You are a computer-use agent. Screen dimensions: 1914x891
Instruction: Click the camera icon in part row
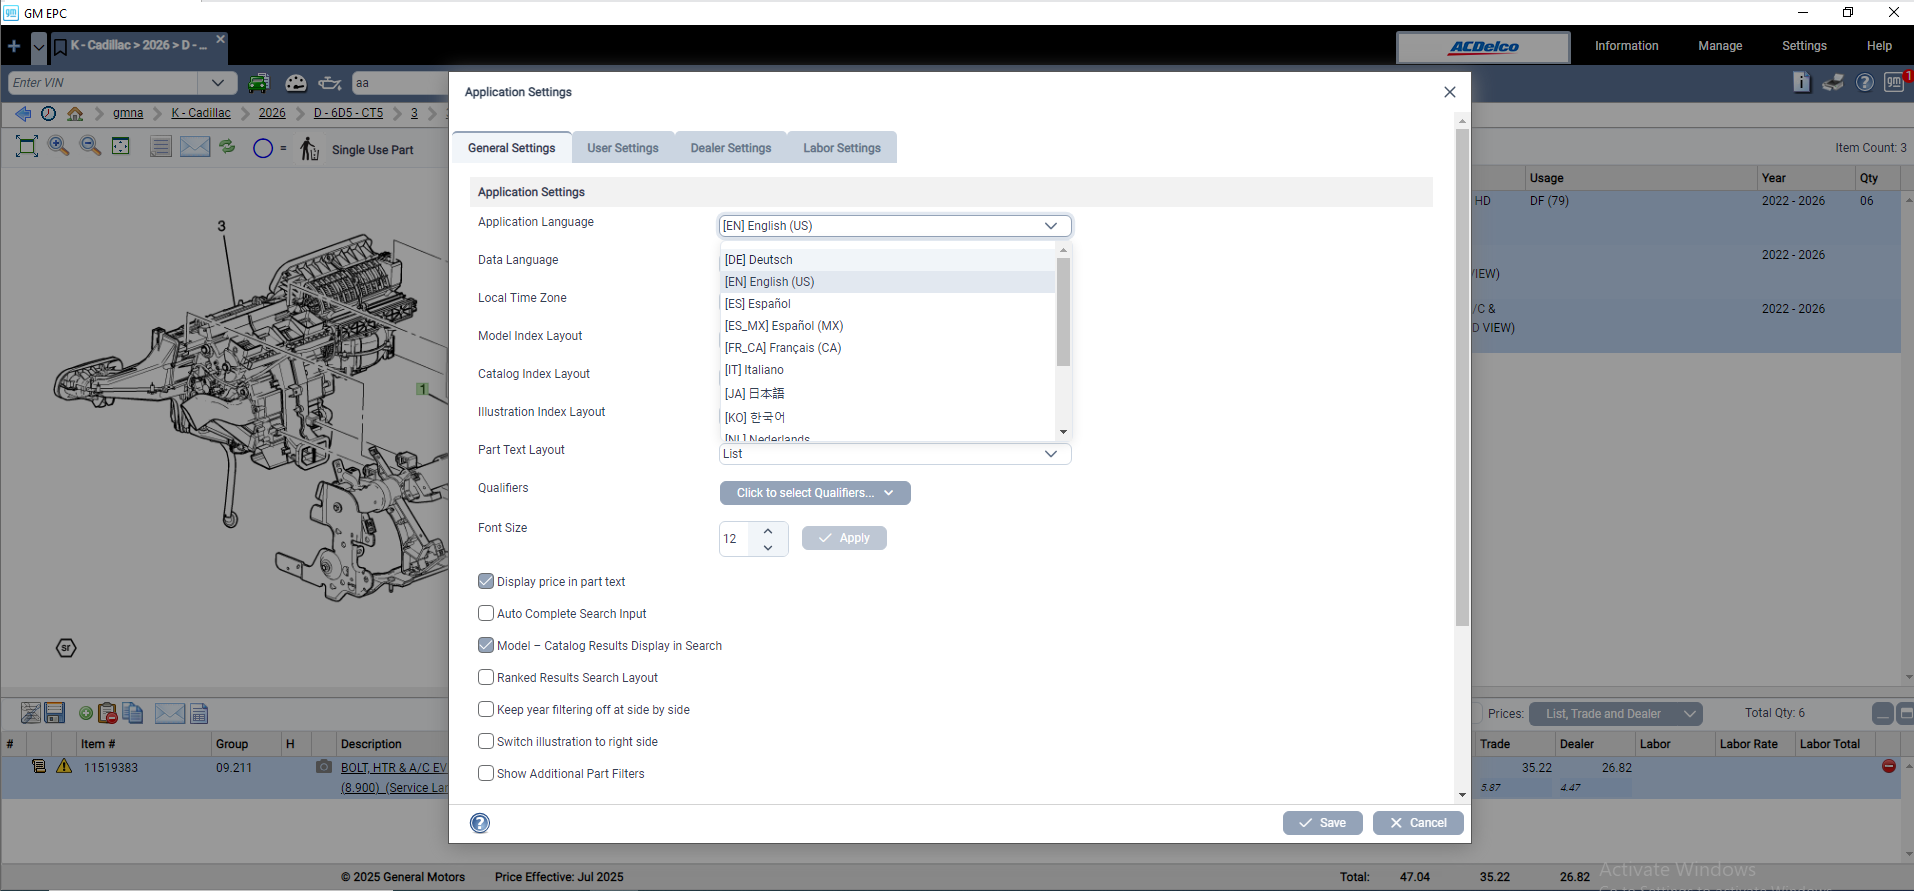pyautogui.click(x=324, y=767)
